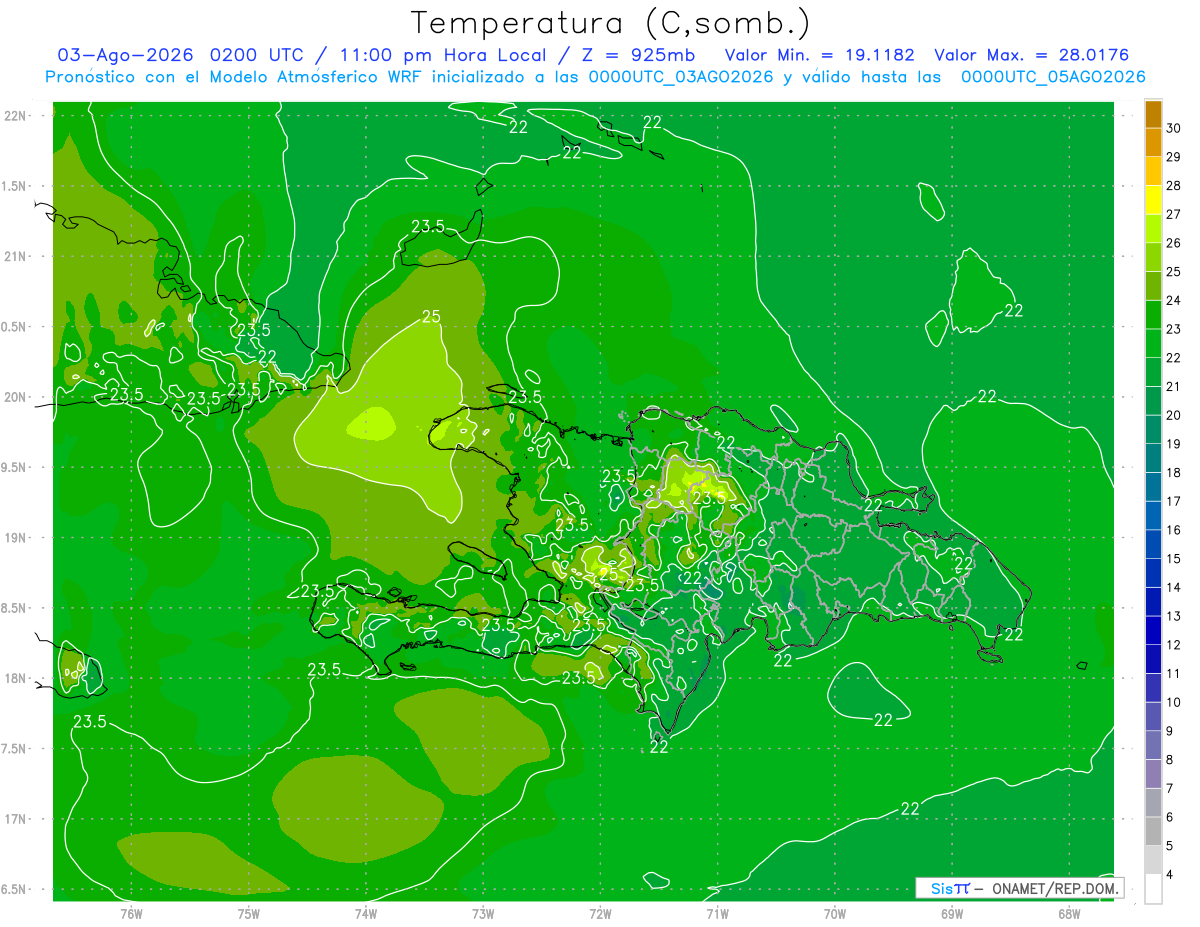
Task: Pick the green colorbar swatch between 22 and 23
Action: (1153, 343)
